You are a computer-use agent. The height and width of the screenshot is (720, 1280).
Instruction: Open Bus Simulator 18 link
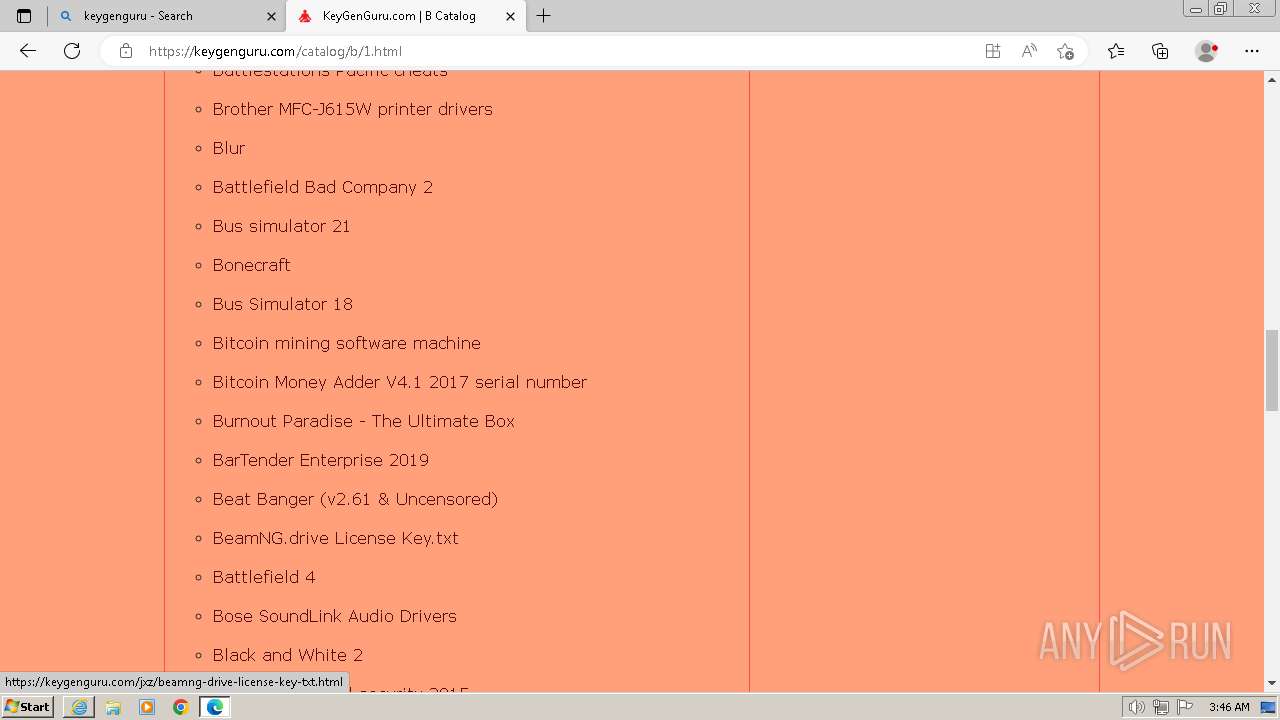[282, 304]
